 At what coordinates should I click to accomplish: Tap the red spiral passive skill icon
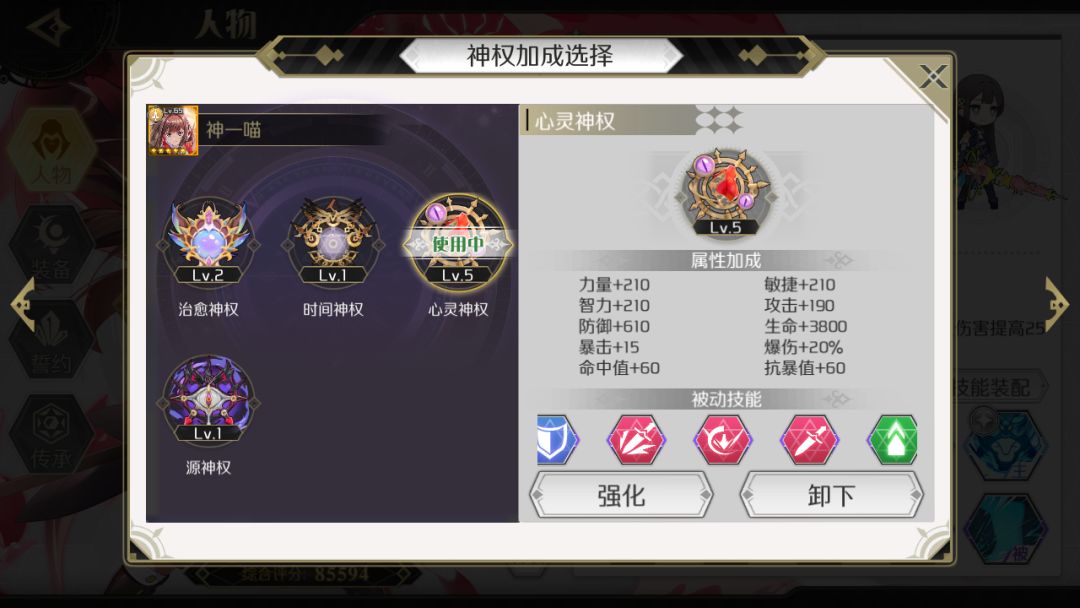tap(723, 439)
